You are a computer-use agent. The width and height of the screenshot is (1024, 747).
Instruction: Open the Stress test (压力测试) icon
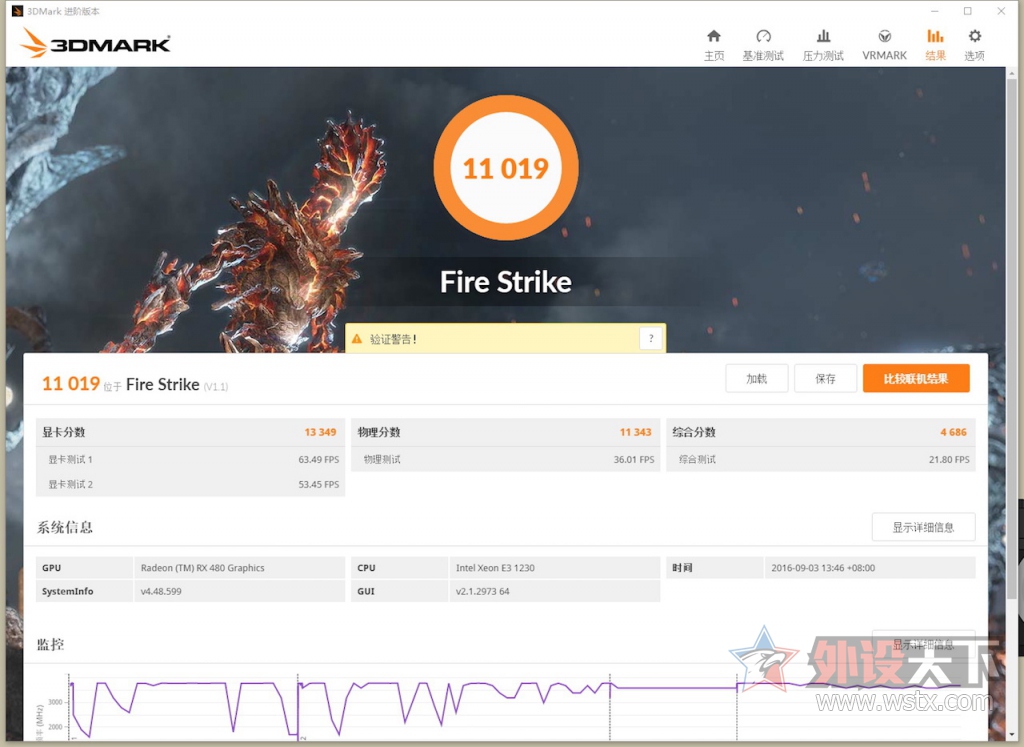(x=824, y=36)
